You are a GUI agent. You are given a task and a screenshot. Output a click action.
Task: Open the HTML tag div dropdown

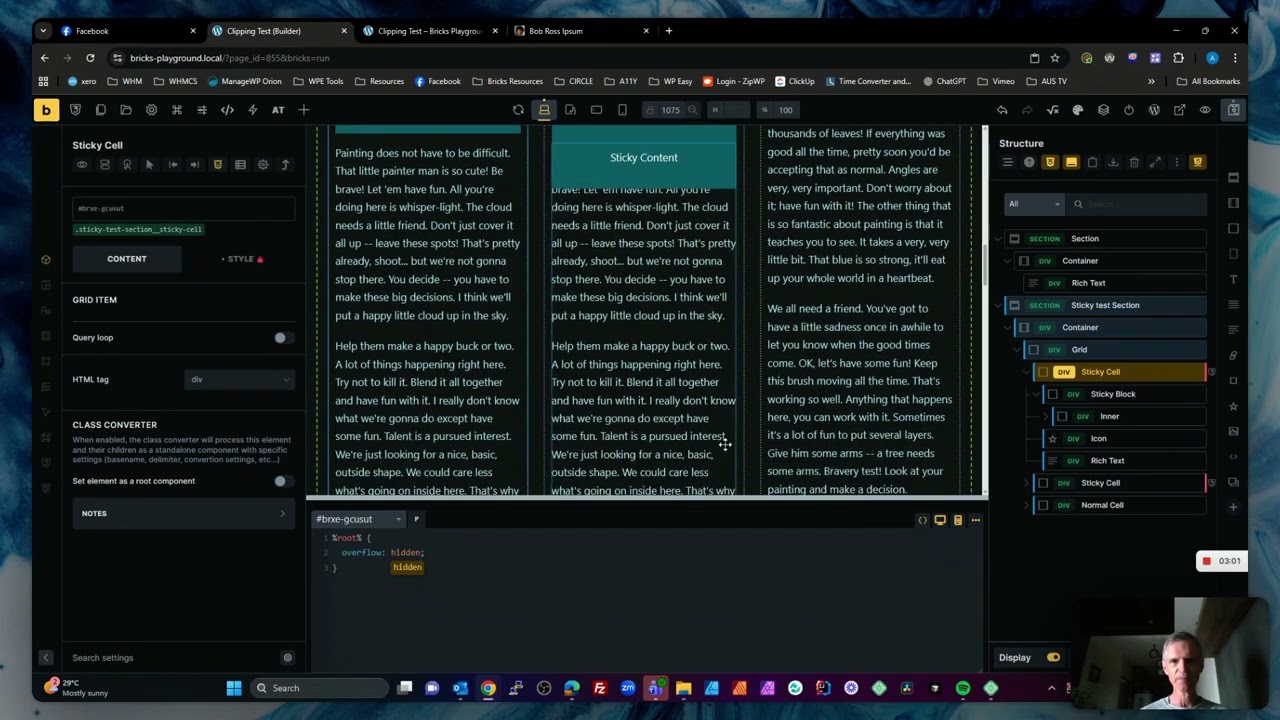[x=240, y=380]
